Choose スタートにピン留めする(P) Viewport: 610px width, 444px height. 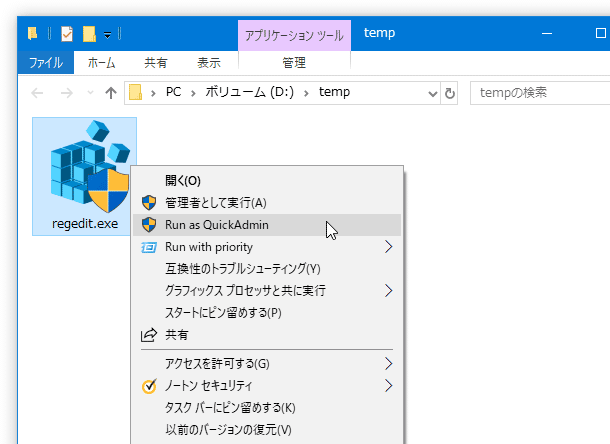[x=267, y=313]
